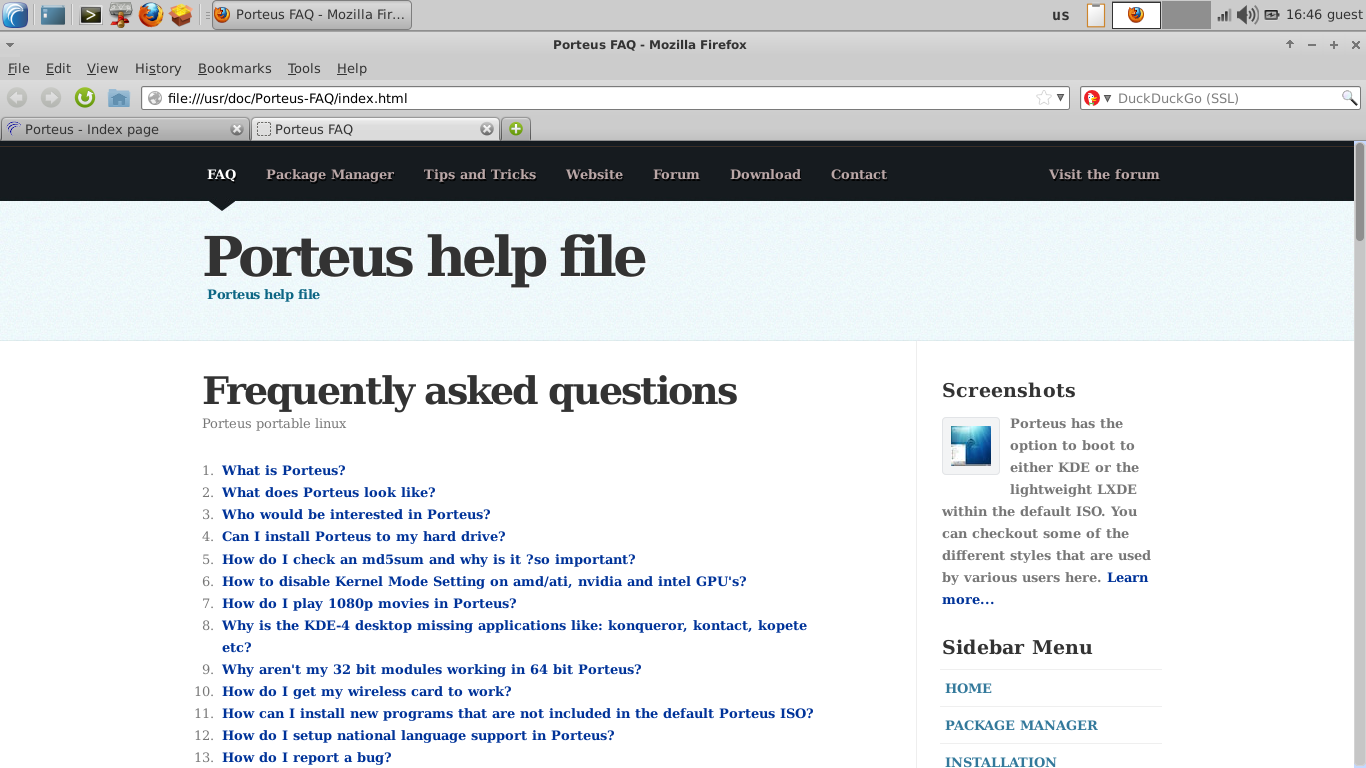Open the URL history dropdown arrow
1366x768 pixels.
coord(1061,98)
